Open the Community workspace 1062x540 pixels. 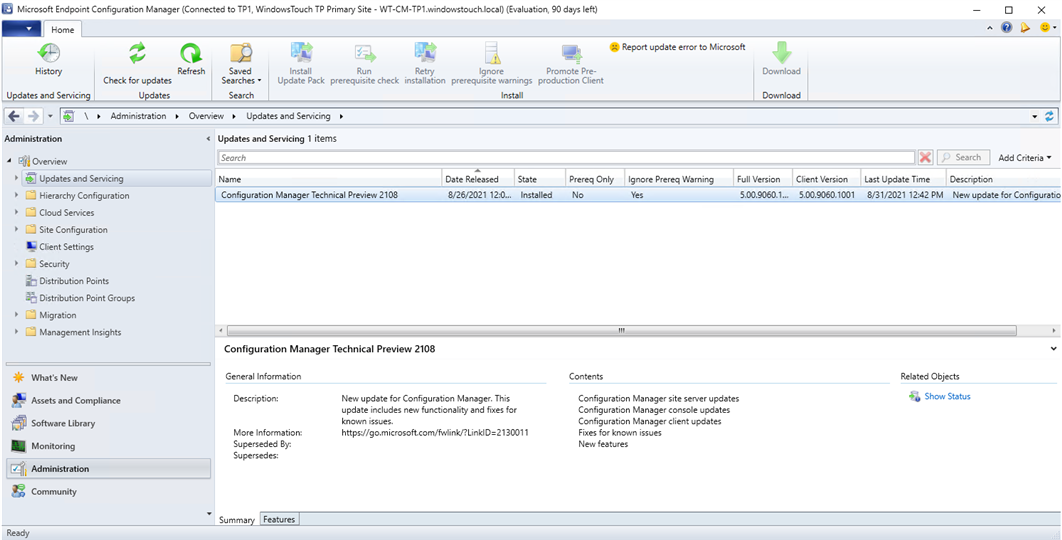pyautogui.click(x=108, y=491)
